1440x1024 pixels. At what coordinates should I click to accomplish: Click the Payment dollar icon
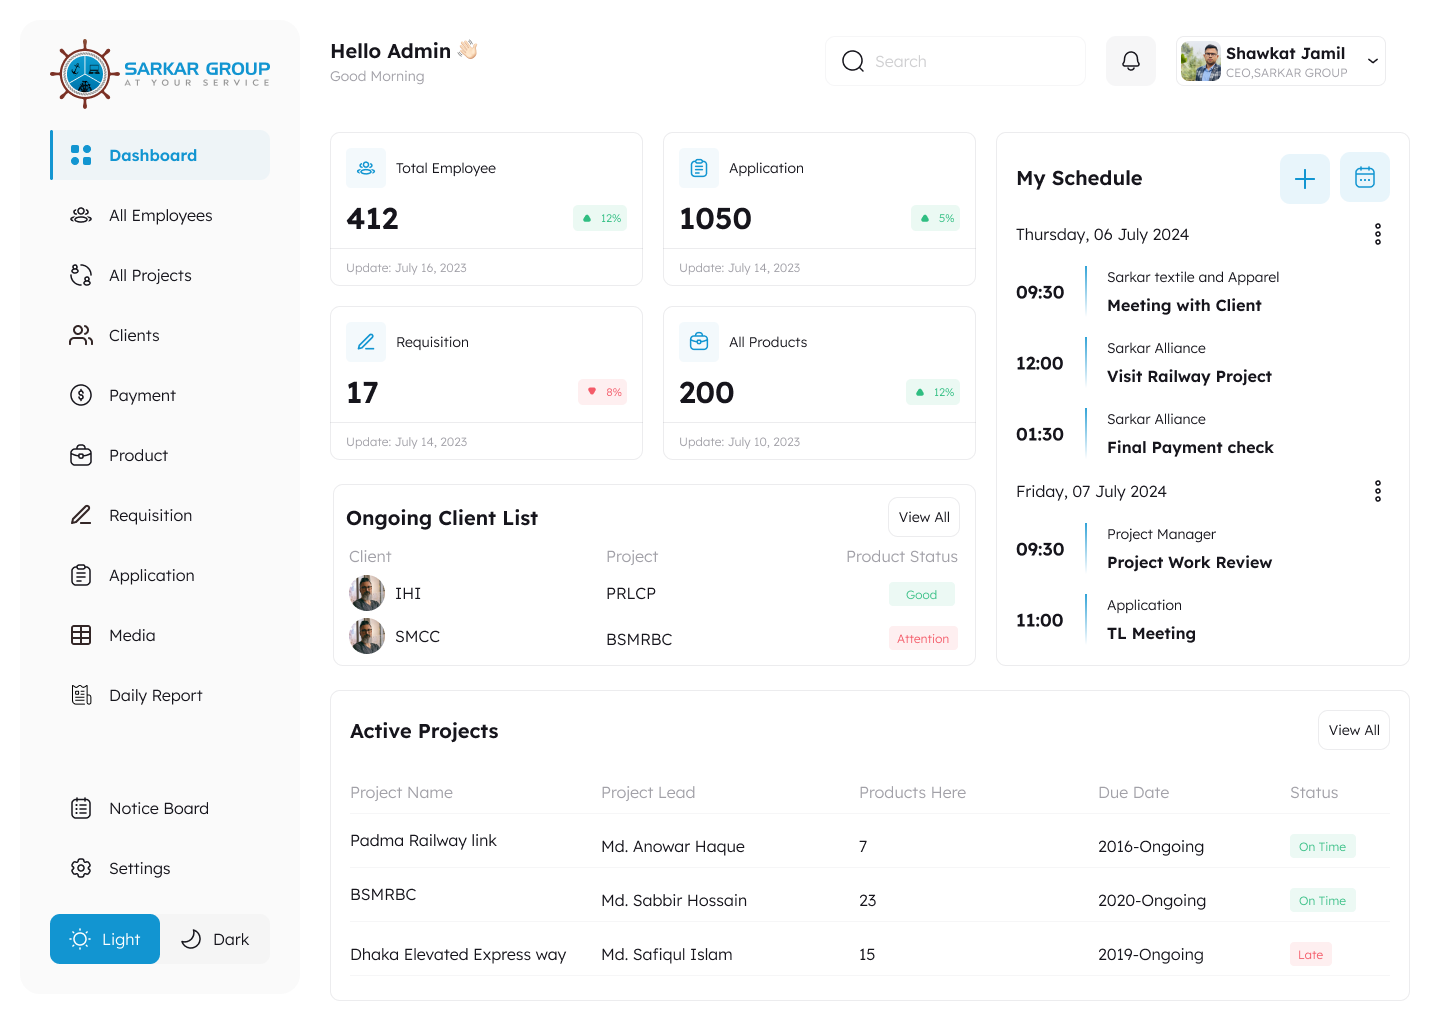tap(81, 395)
